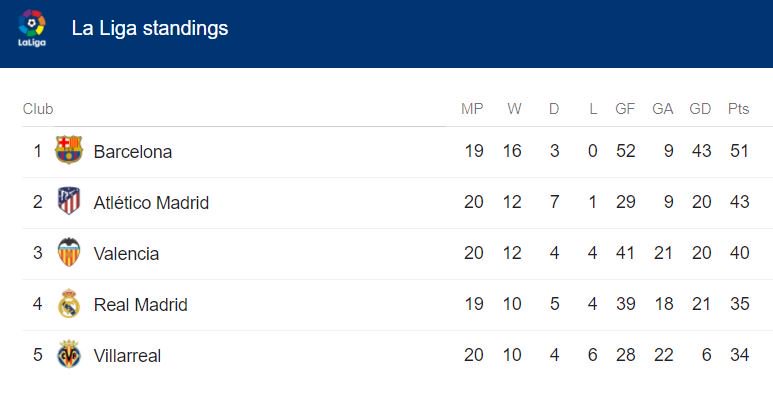The image size is (773, 411).
Task: Click the MP column header
Action: (472, 109)
